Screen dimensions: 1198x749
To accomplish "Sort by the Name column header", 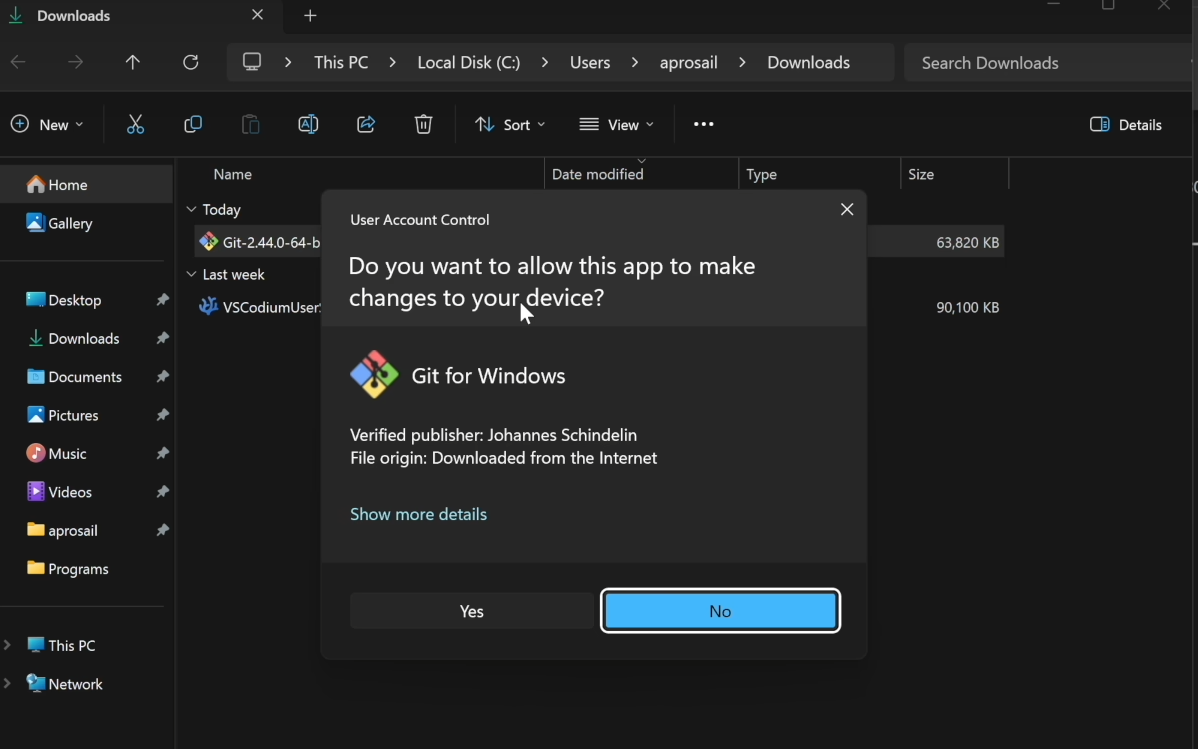I will (x=232, y=174).
